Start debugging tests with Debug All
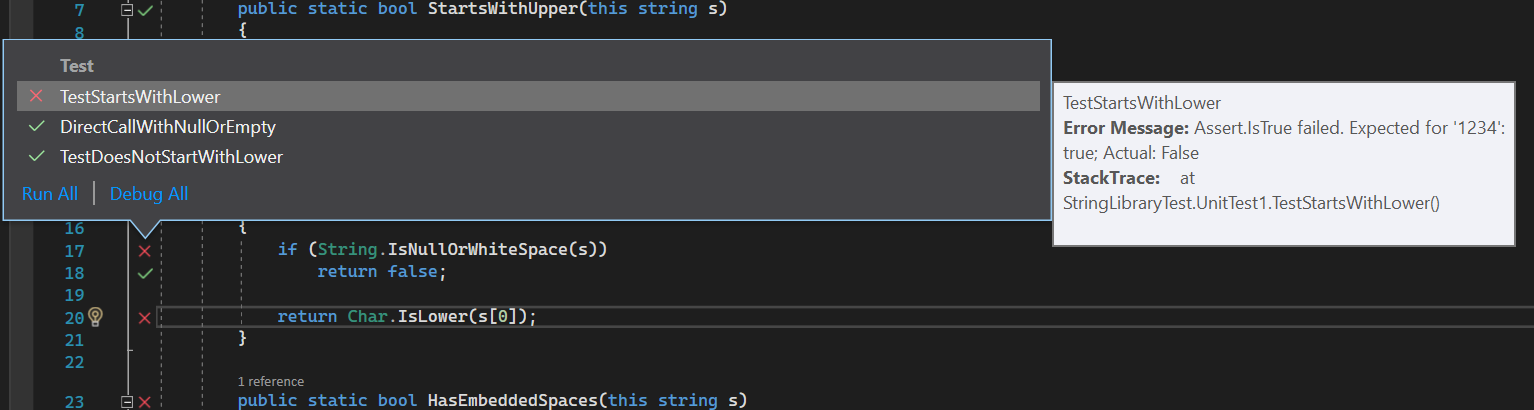1534x410 pixels. 149,194
